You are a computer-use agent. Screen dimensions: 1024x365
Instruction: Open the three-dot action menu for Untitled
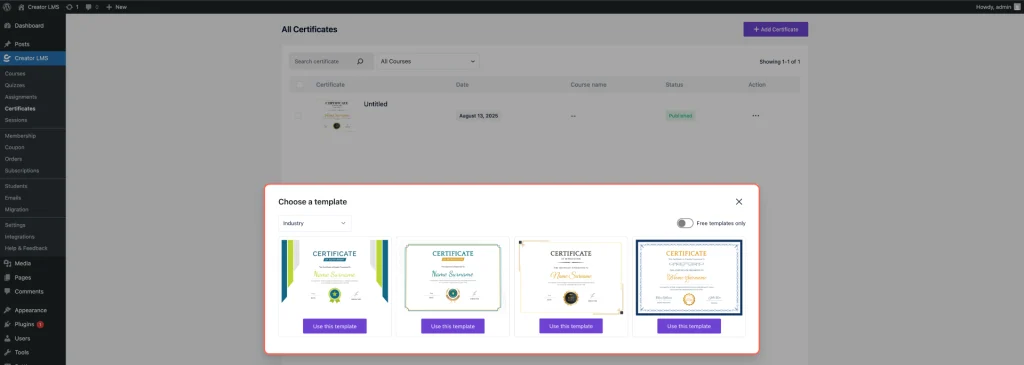coord(756,116)
